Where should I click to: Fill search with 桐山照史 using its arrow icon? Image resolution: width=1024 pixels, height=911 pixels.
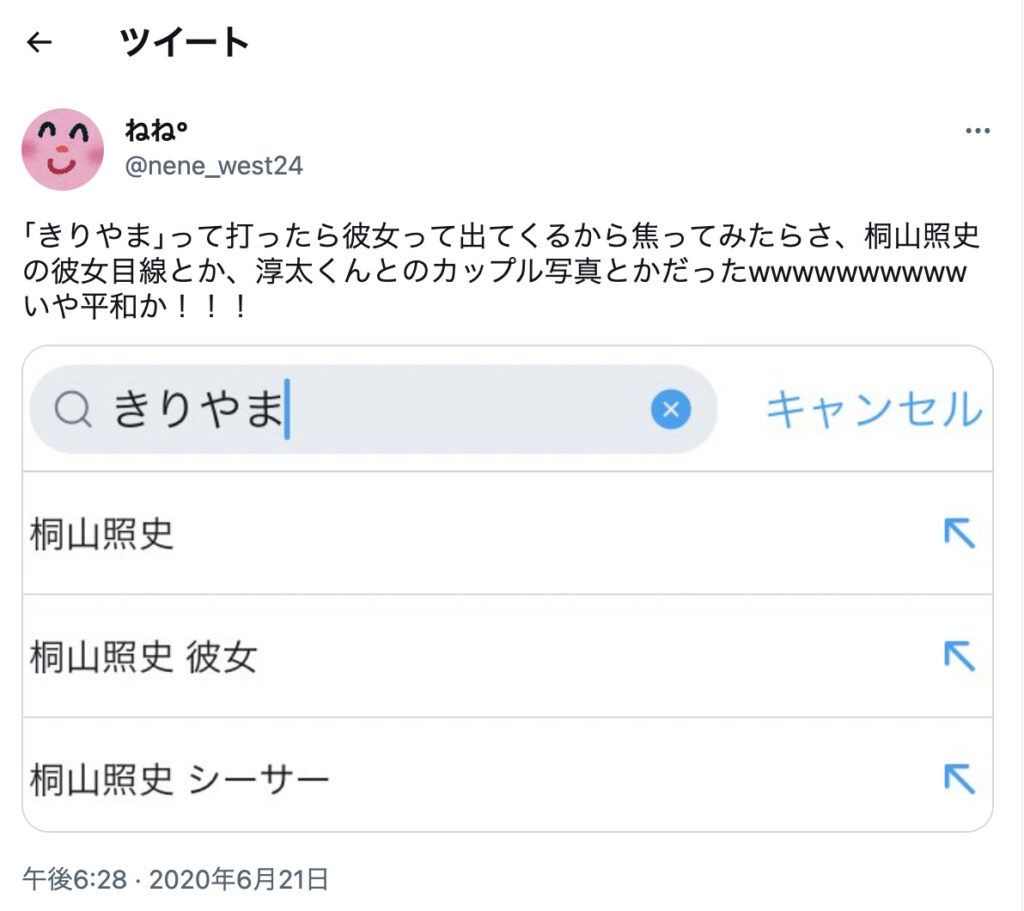[959, 534]
